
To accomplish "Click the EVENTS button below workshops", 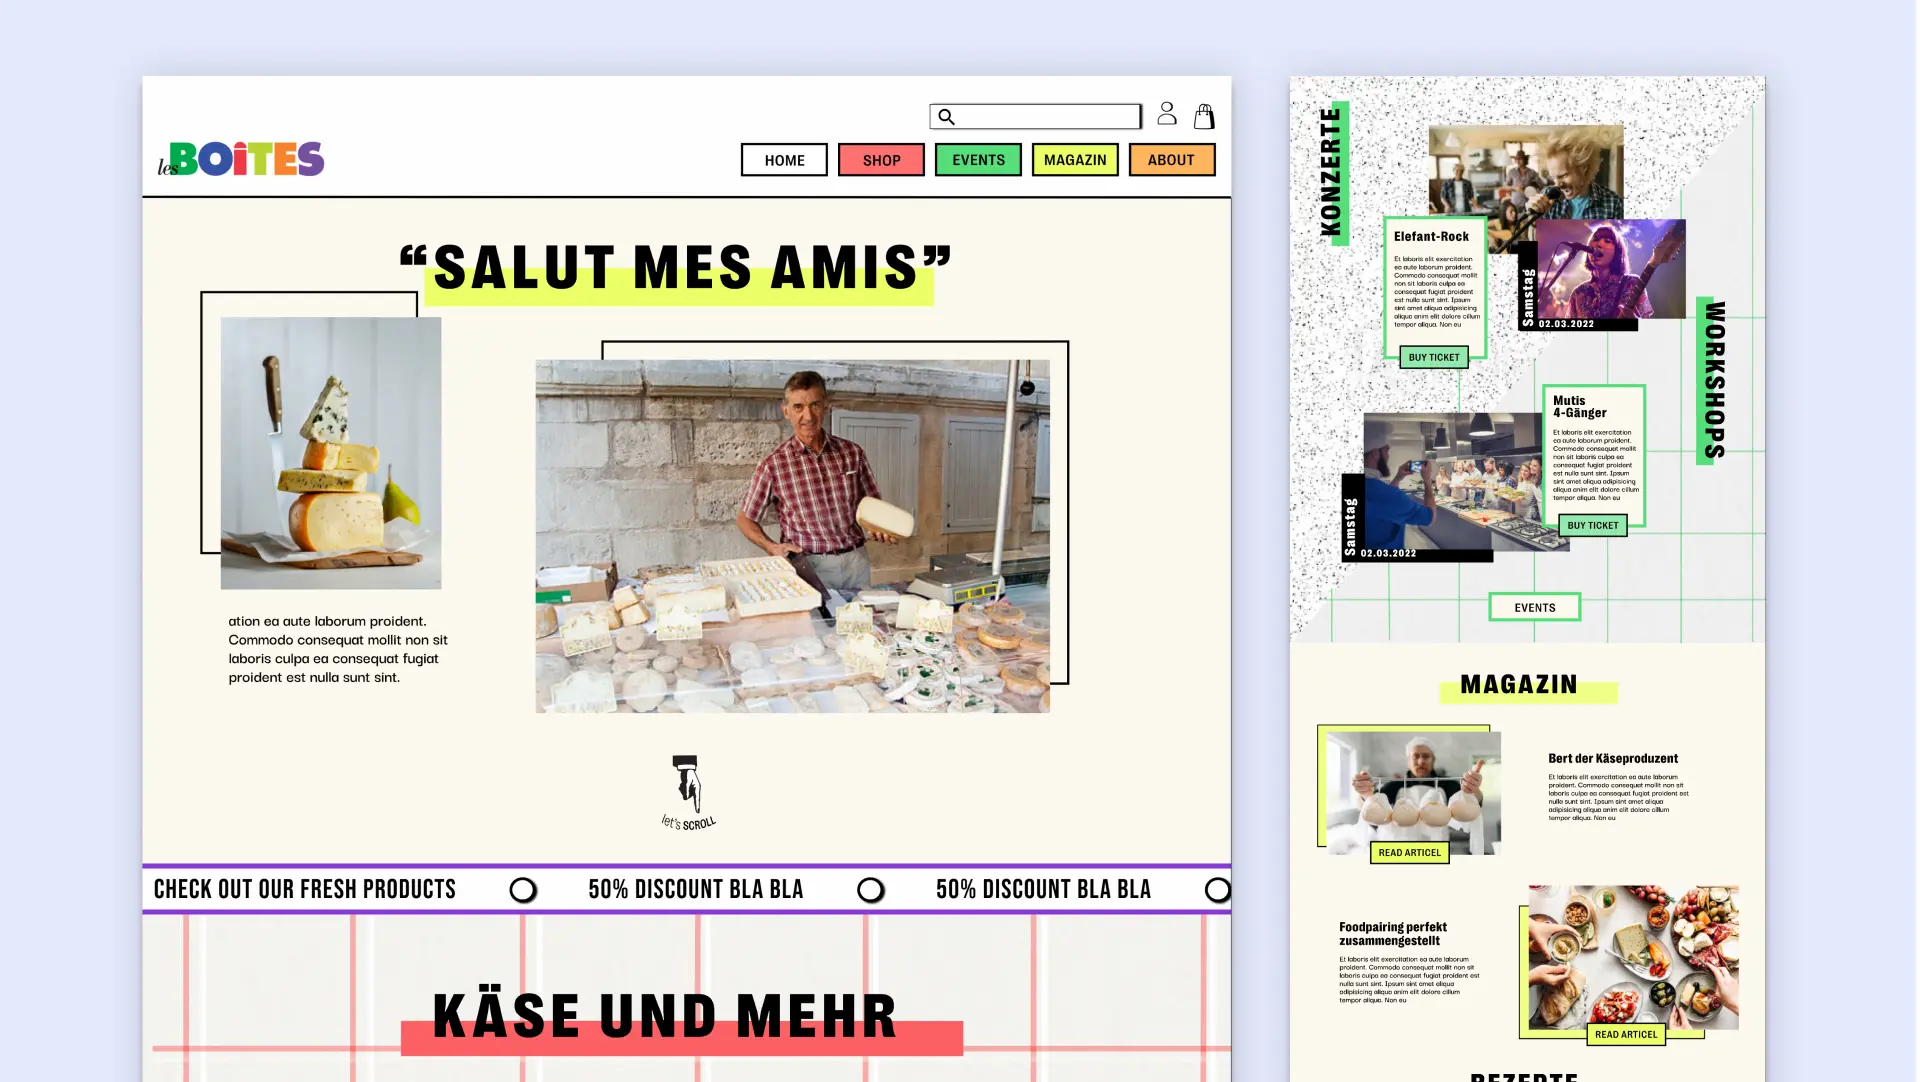I will (1534, 607).
